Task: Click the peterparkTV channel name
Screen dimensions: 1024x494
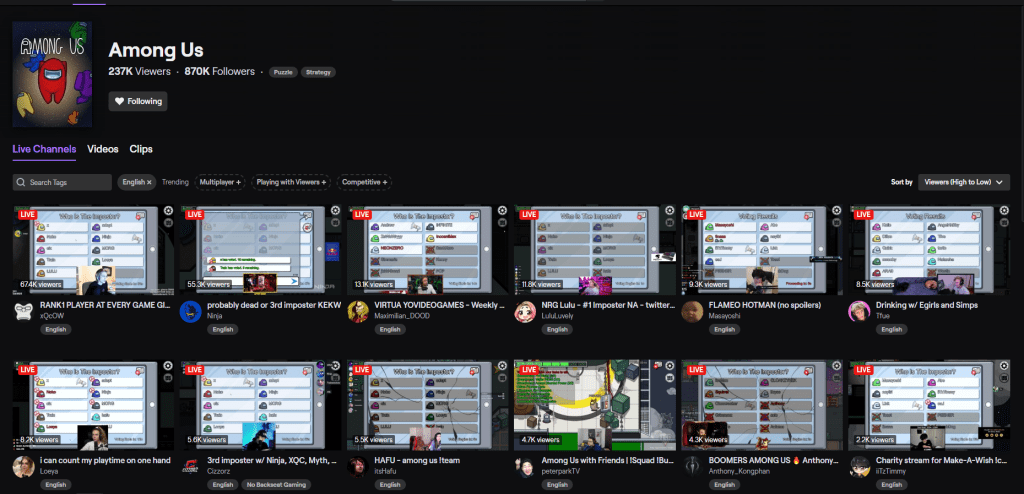Action: pos(561,472)
